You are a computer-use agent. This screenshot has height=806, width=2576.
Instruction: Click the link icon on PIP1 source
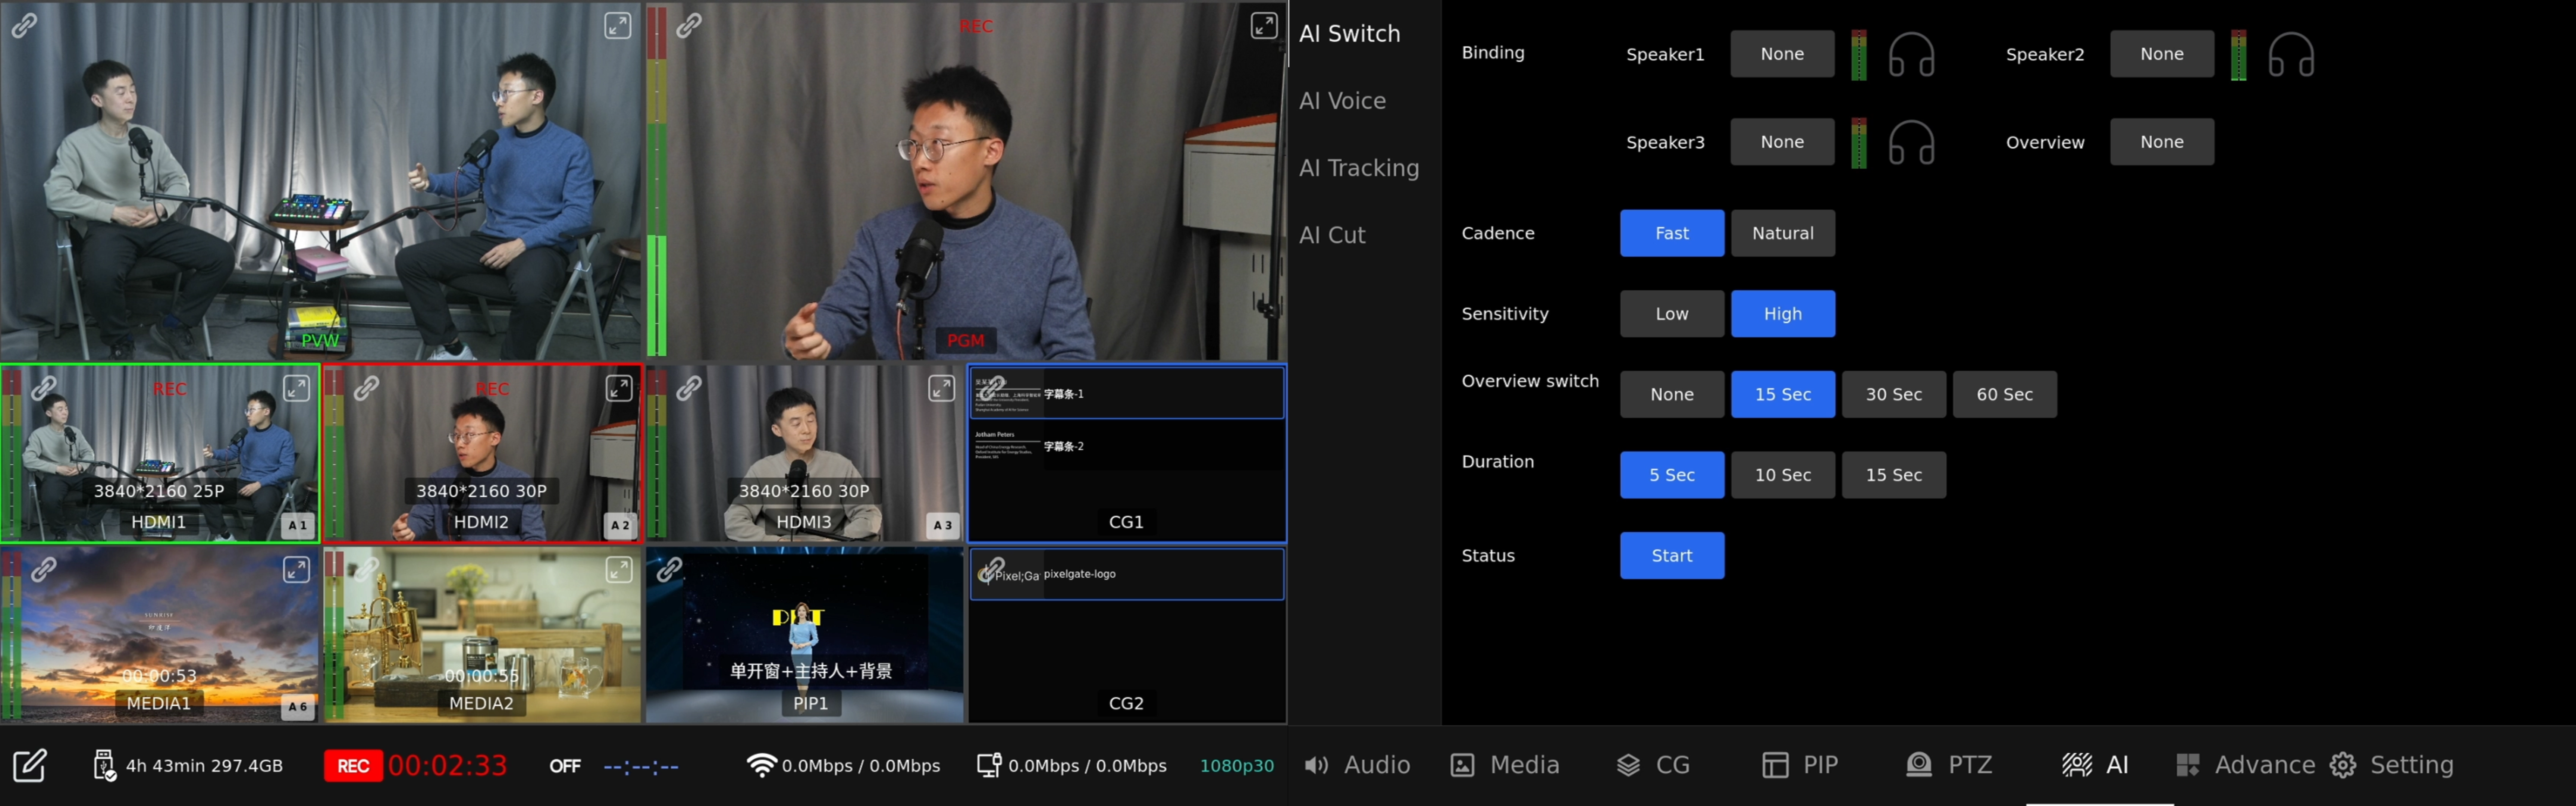[x=670, y=570]
